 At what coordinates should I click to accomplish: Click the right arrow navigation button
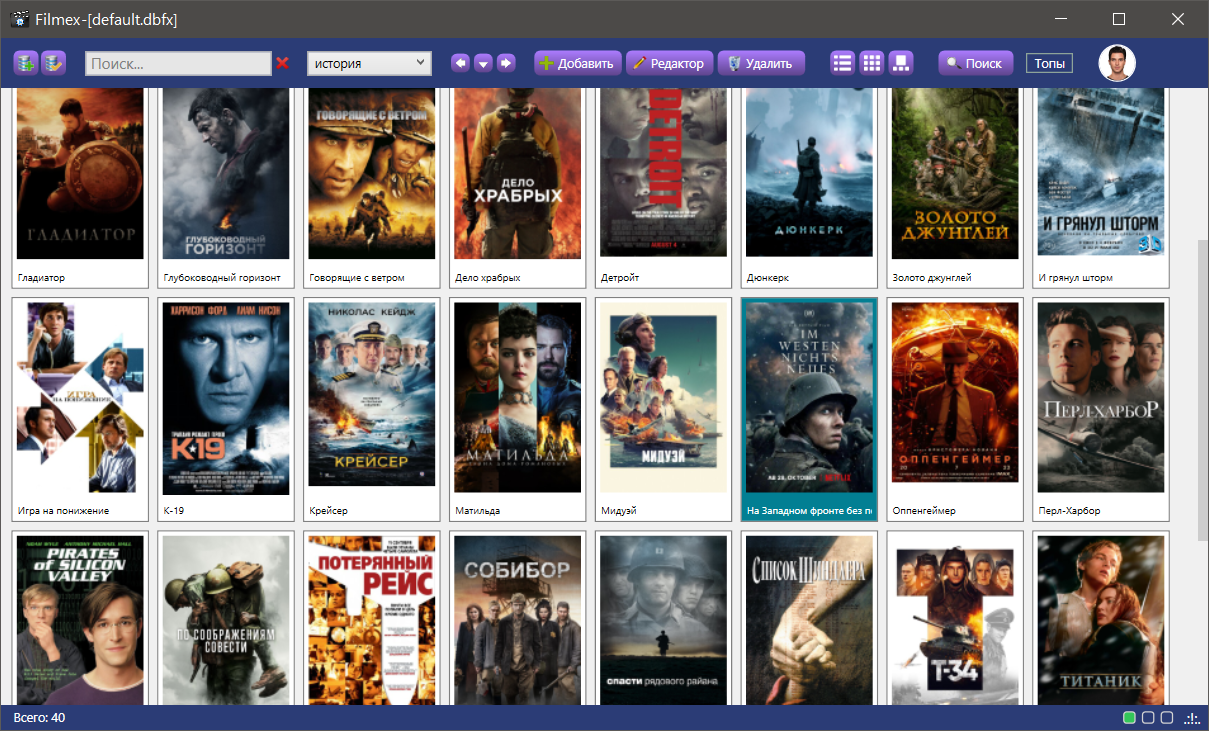[506, 63]
